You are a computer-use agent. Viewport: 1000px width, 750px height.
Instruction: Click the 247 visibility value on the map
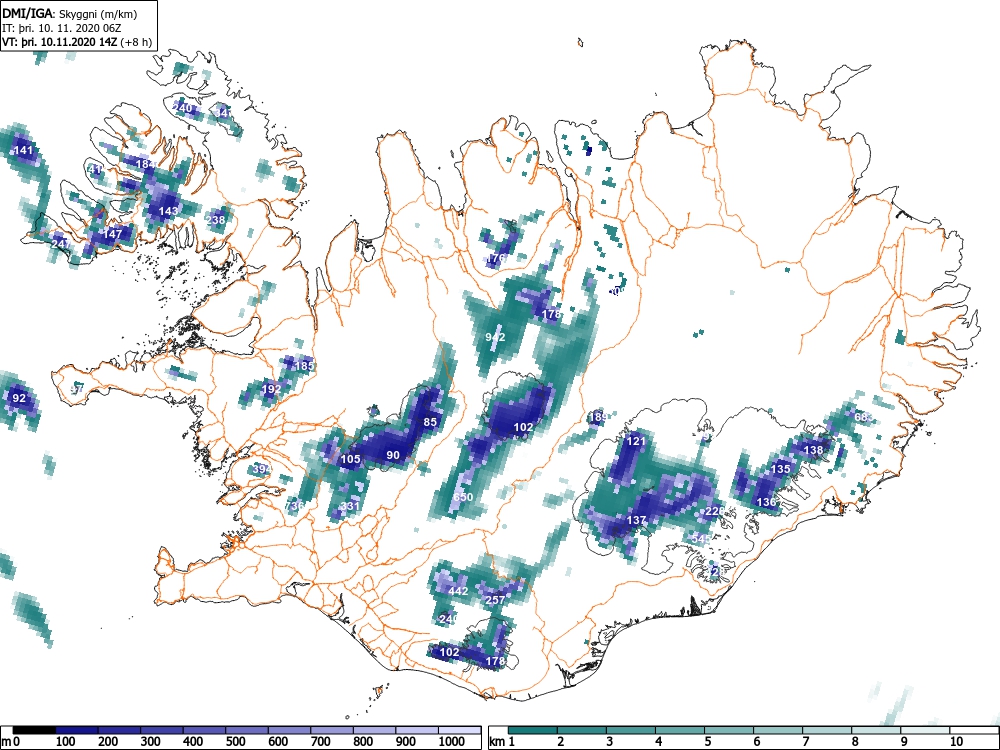61,244
